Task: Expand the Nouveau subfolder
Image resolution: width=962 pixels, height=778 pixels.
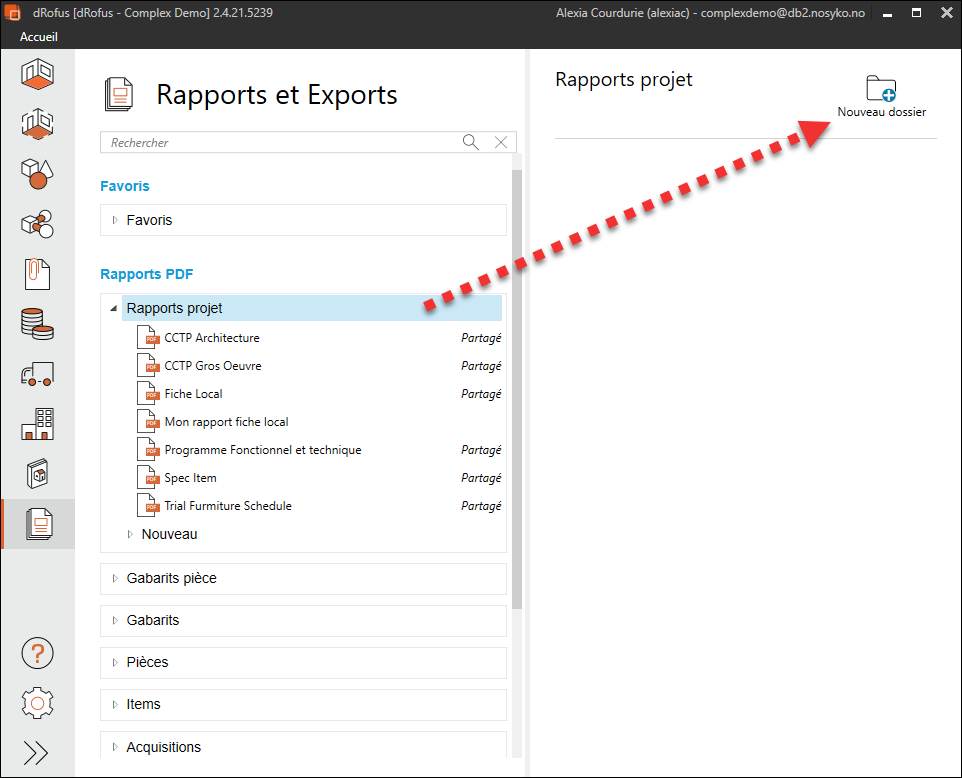Action: point(130,534)
